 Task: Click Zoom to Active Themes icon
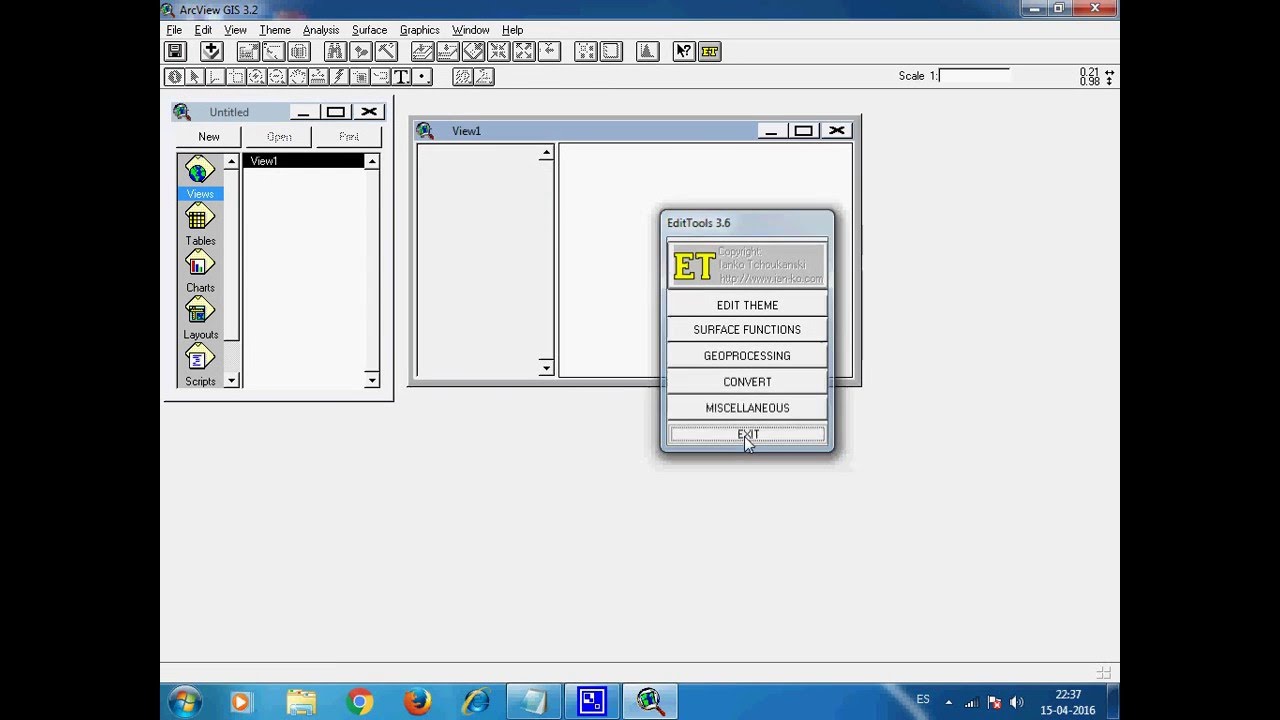447,51
